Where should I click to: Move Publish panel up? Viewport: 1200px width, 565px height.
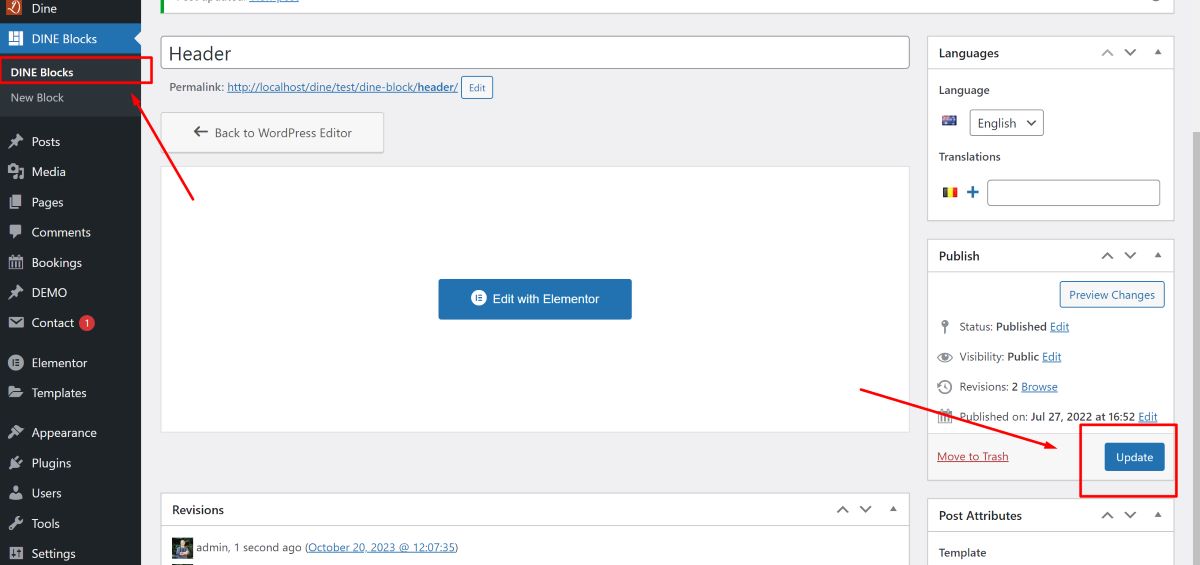tap(1107, 255)
